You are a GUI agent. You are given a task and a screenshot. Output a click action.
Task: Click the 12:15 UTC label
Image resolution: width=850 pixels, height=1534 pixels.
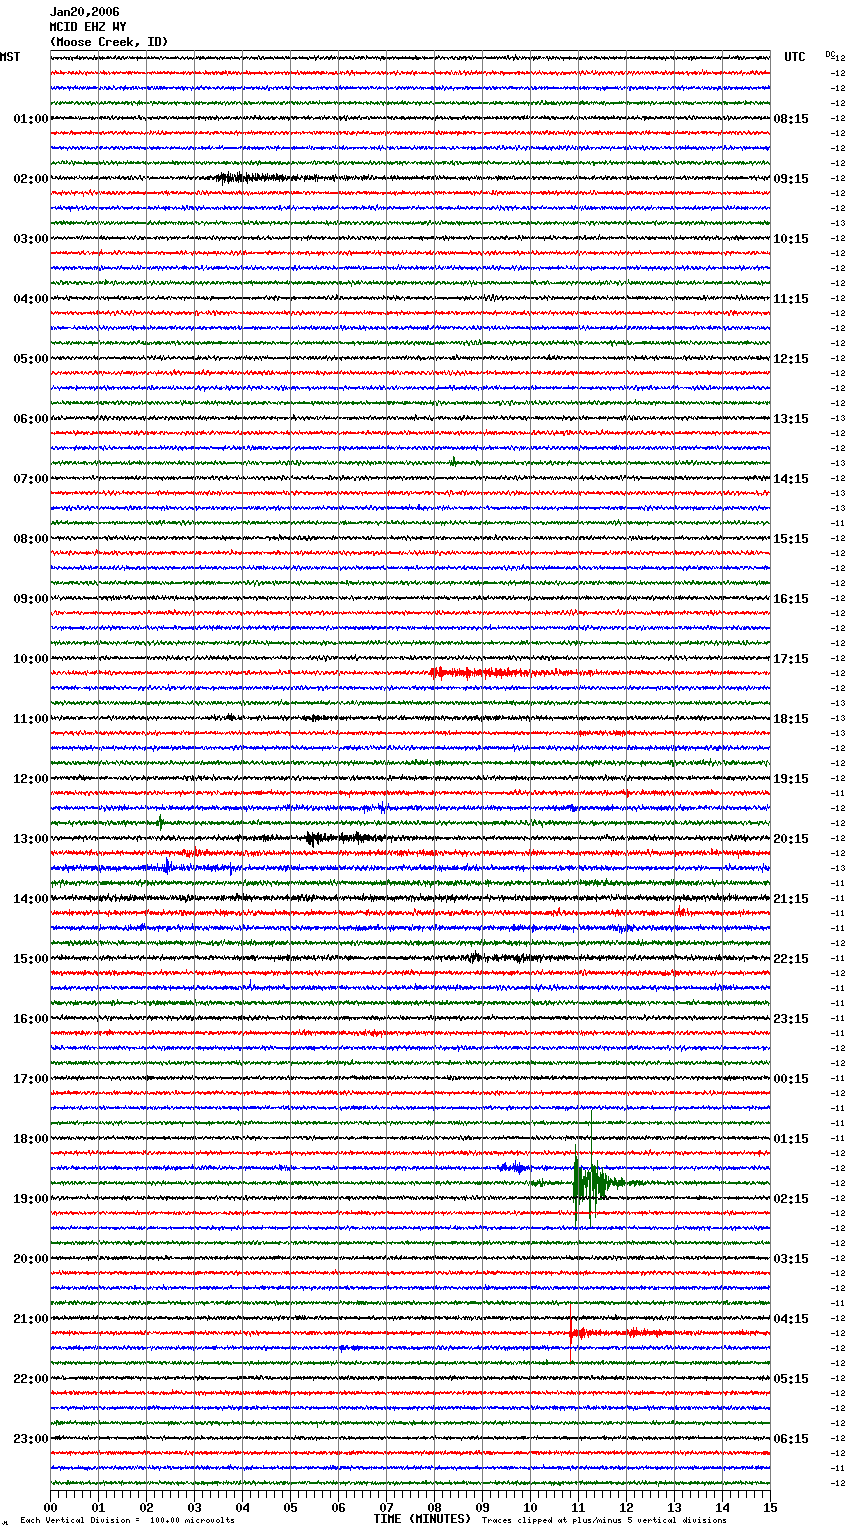click(791, 359)
